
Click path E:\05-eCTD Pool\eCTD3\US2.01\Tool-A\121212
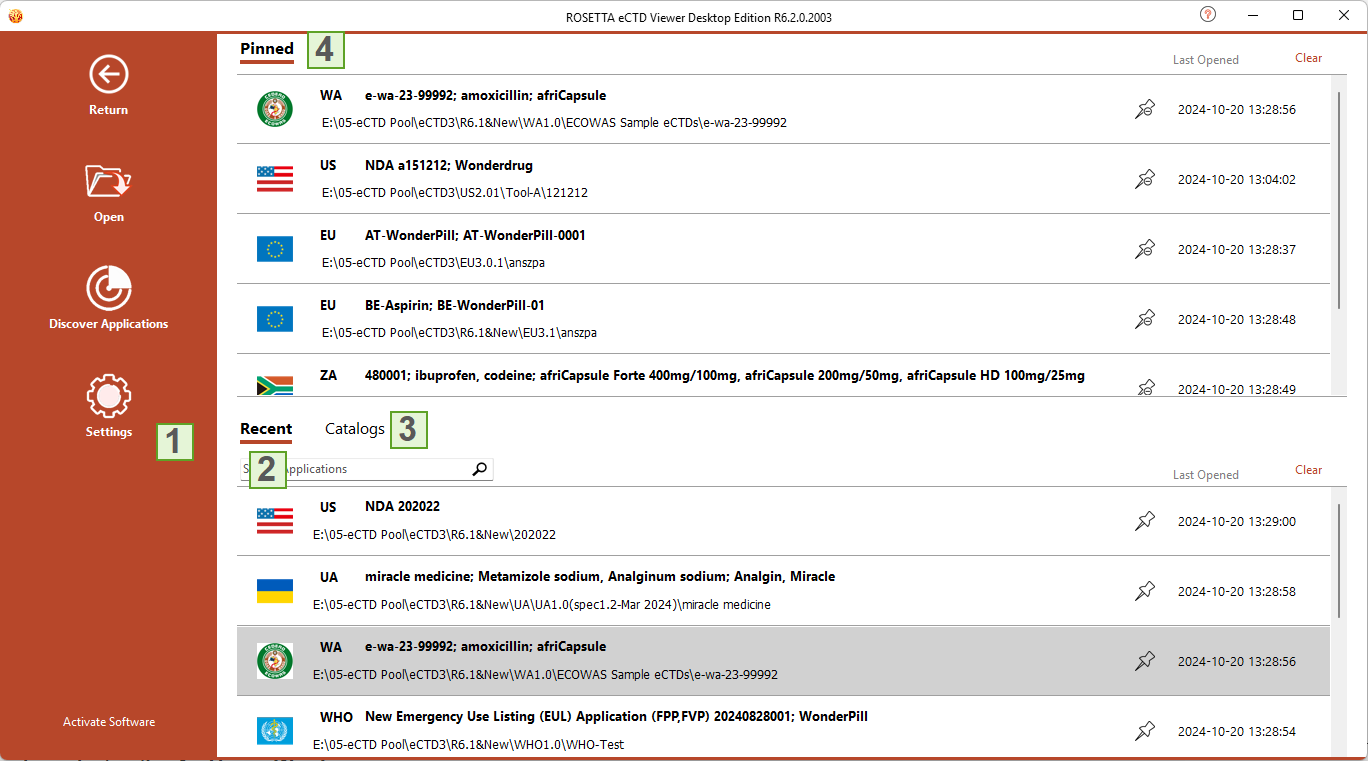coord(455,193)
